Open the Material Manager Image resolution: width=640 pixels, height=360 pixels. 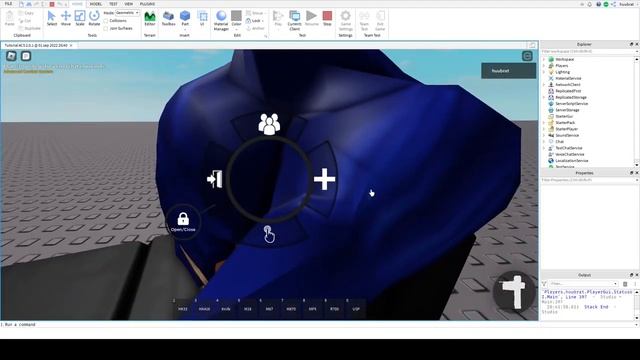(221, 20)
